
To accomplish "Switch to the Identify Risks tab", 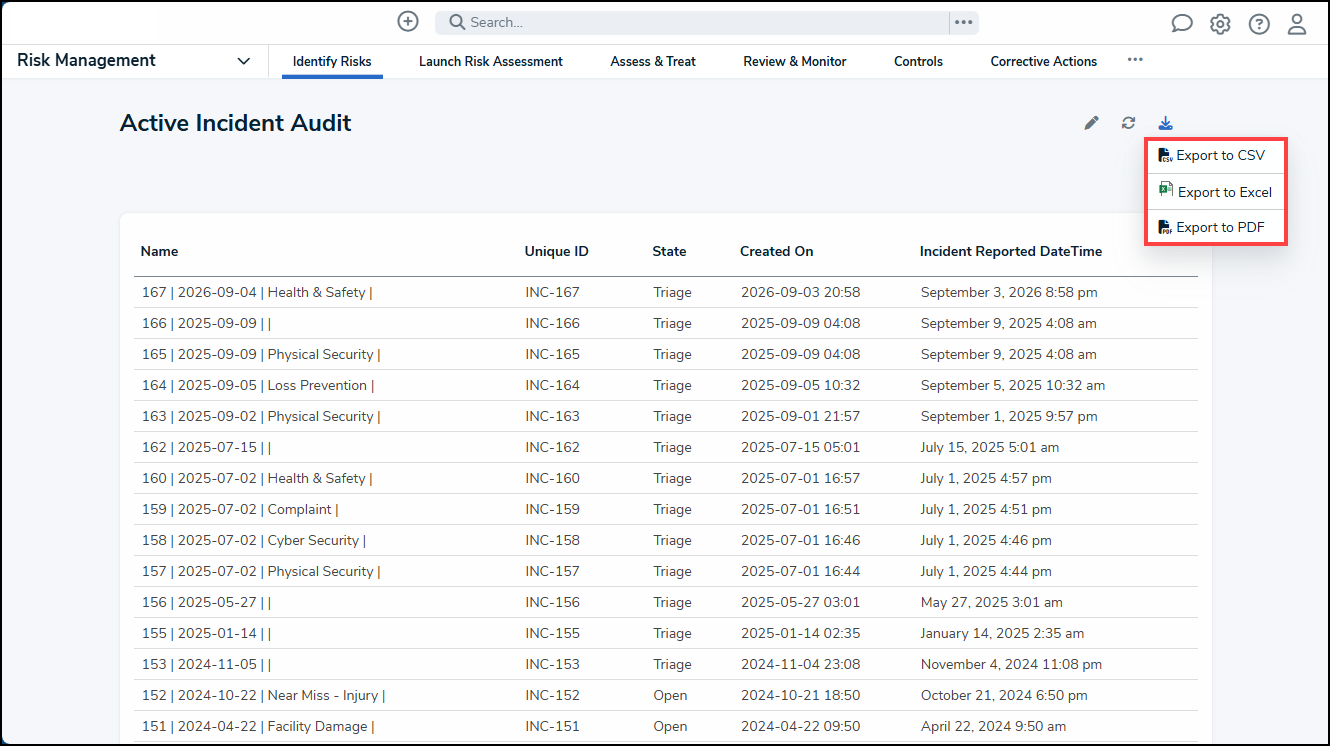I will click(x=332, y=61).
